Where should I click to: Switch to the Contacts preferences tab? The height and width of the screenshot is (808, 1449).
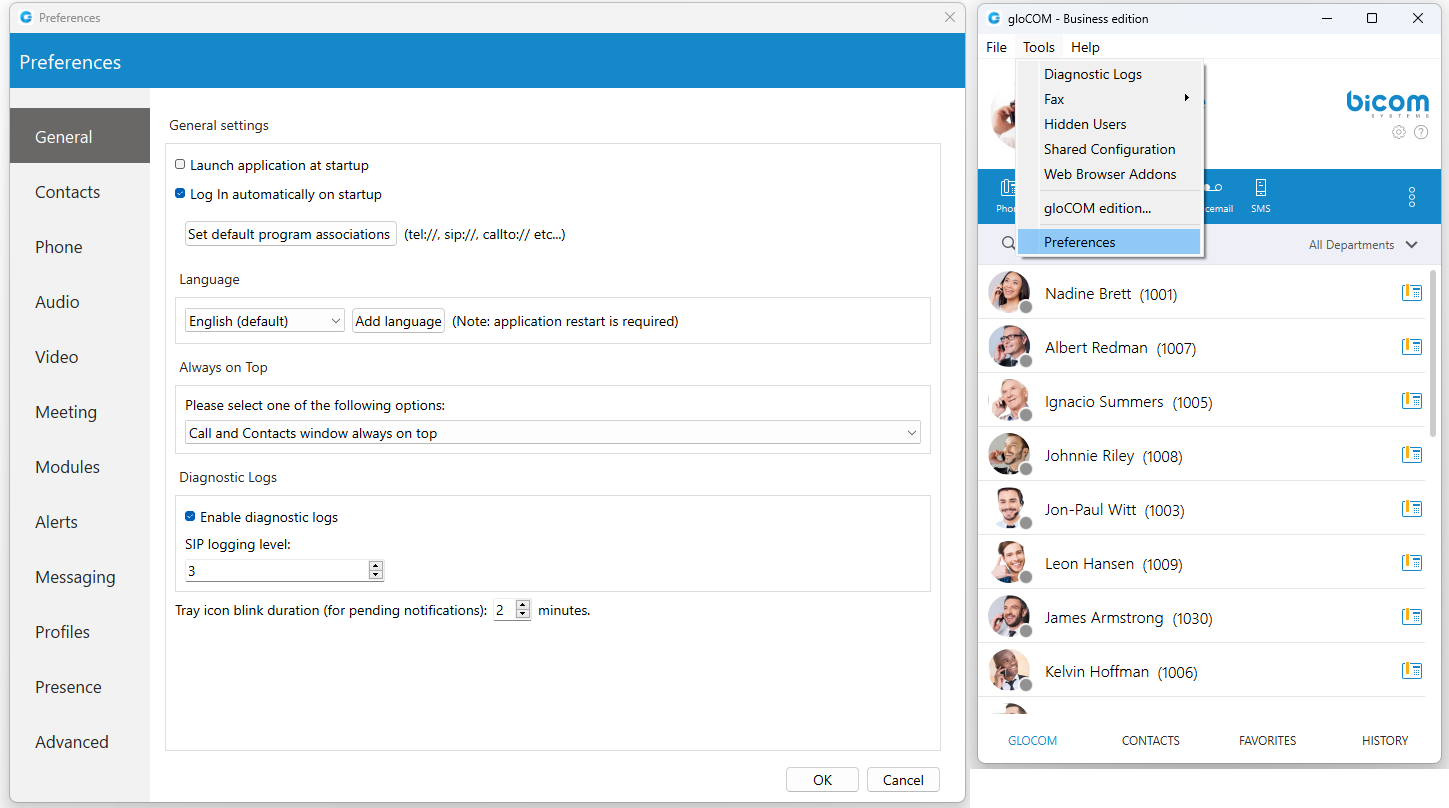(x=80, y=192)
